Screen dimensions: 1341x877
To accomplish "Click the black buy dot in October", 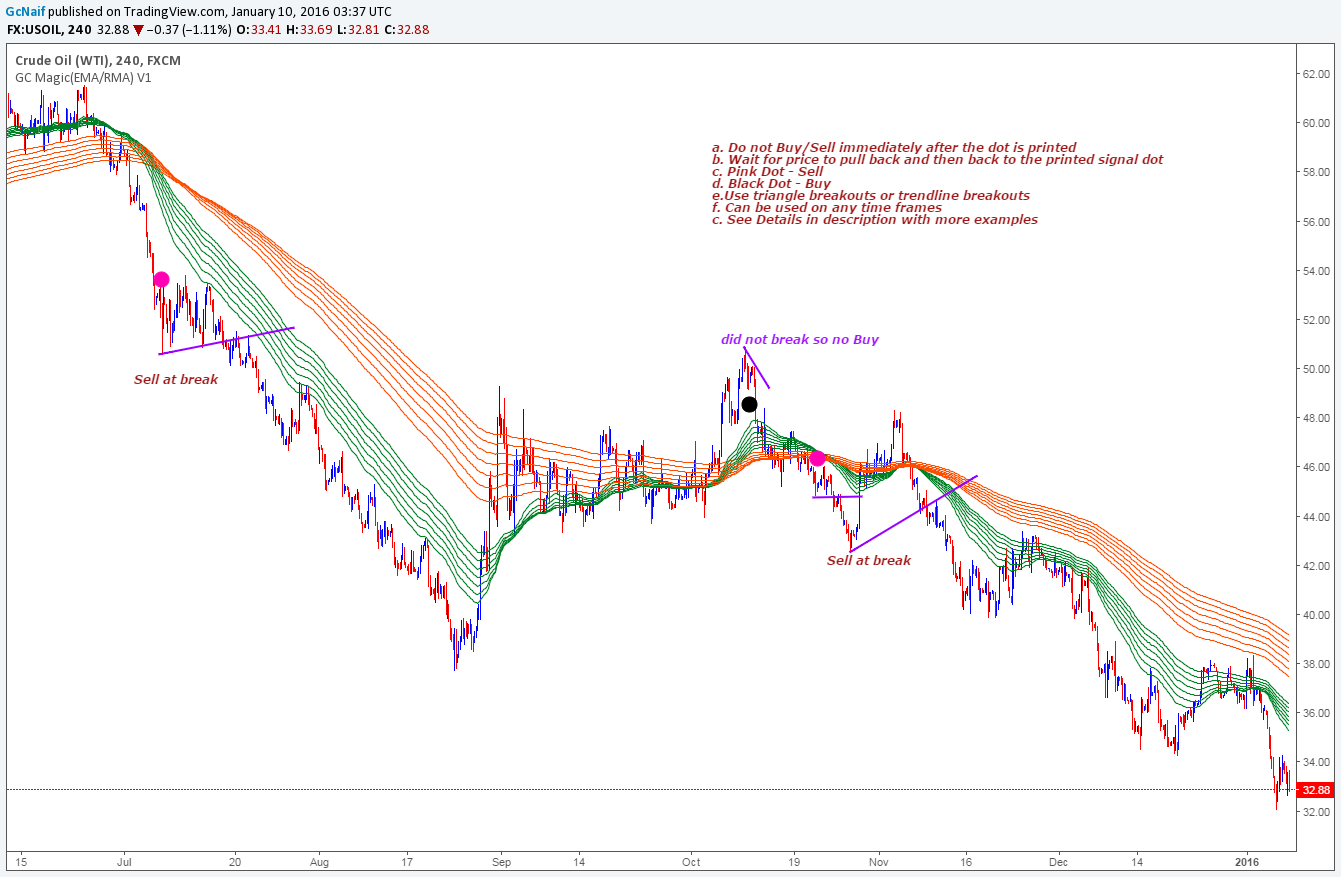I will pyautogui.click(x=749, y=404).
